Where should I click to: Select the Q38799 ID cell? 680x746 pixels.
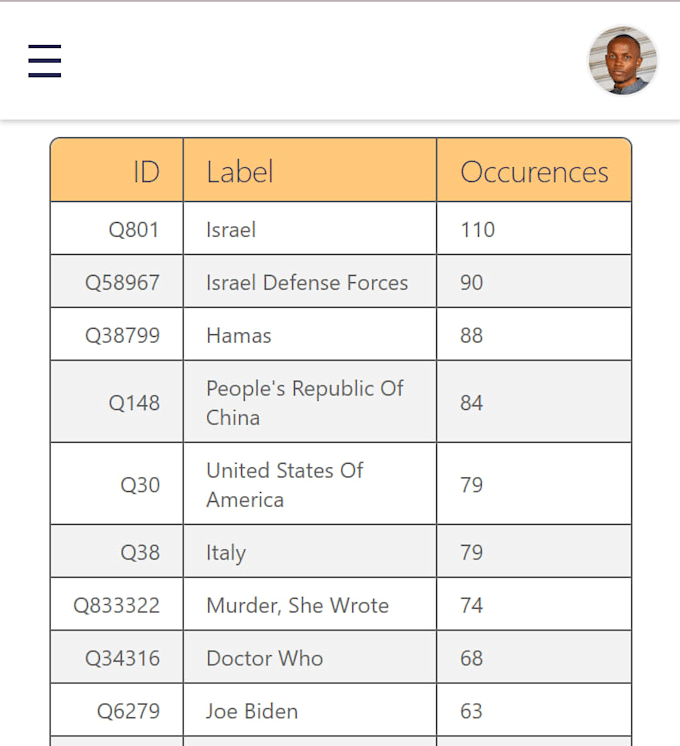(x=117, y=334)
